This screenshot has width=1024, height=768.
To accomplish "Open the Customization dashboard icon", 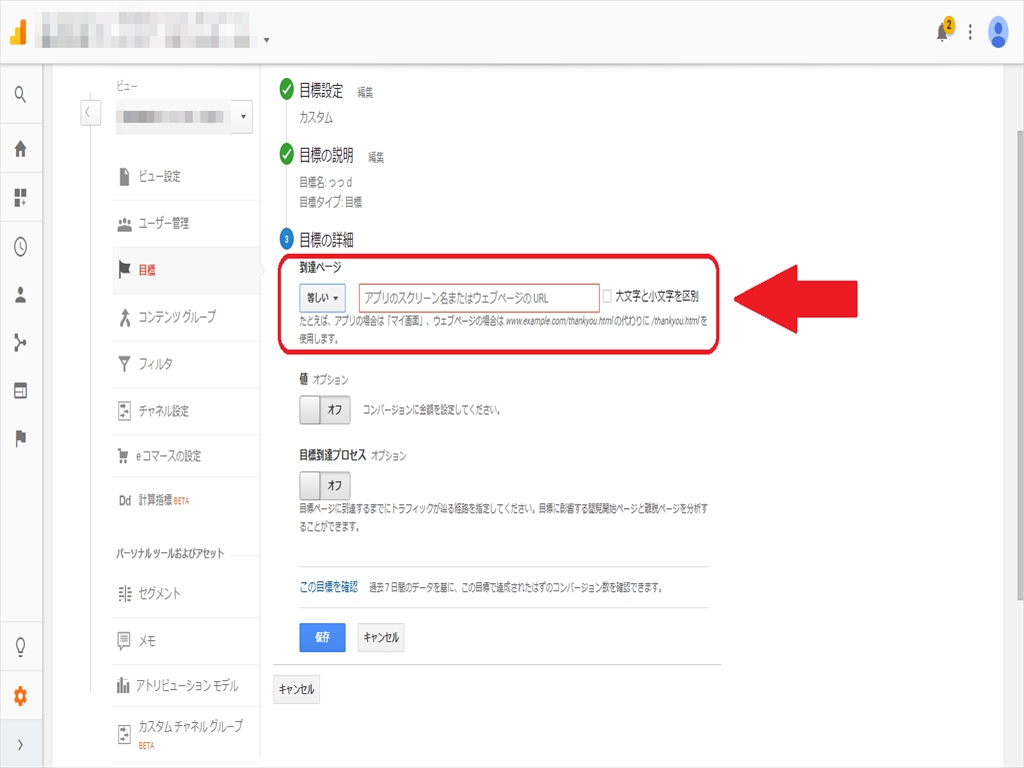I will (20, 197).
